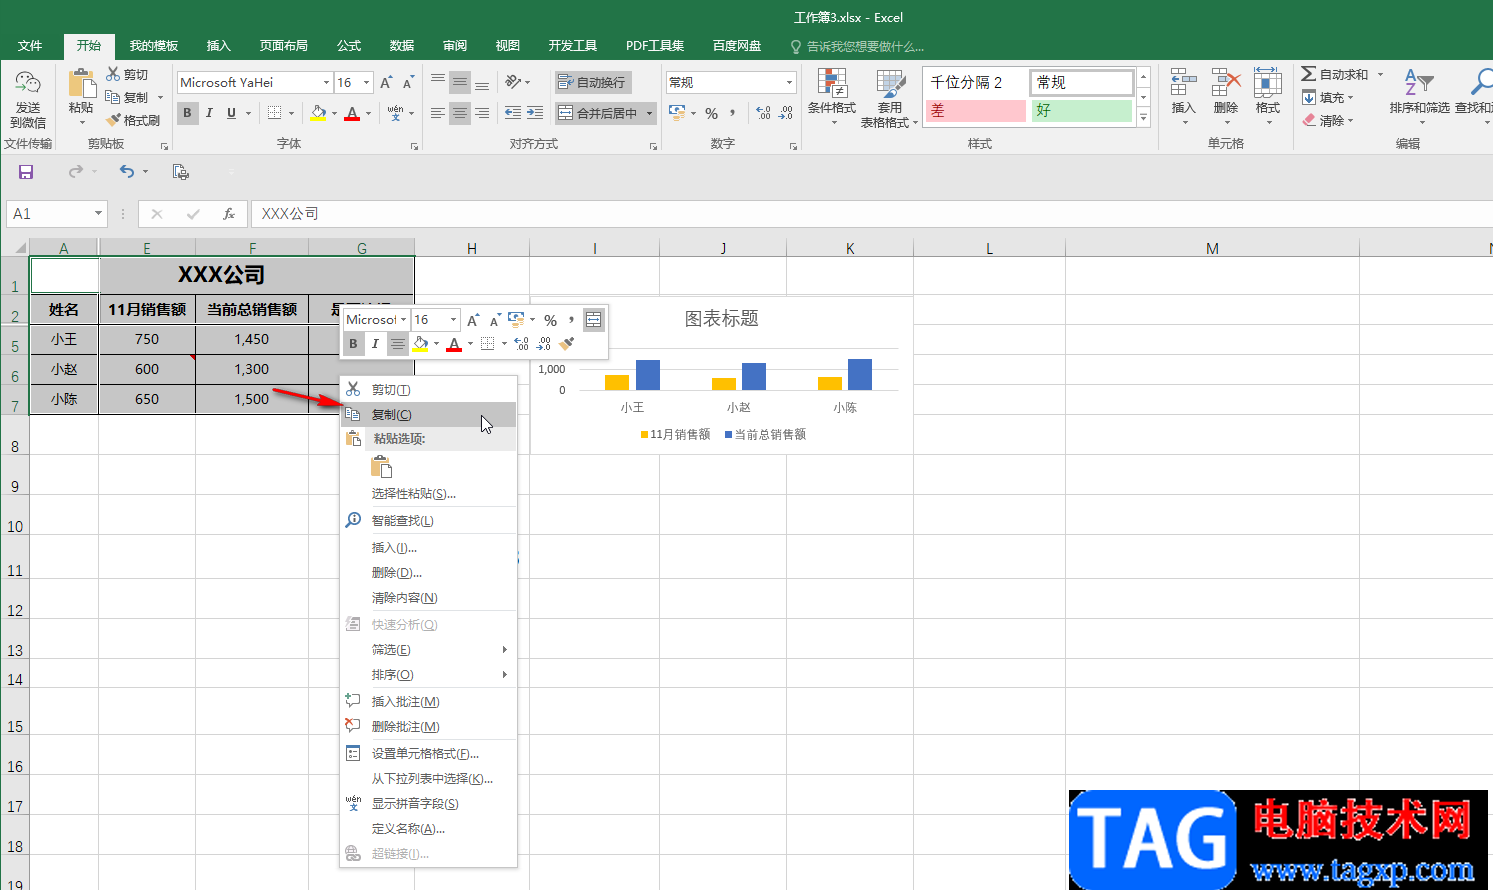Viewport: 1493px width, 890px height.
Task: Toggle Underline in the ribbon
Action: click(x=231, y=113)
